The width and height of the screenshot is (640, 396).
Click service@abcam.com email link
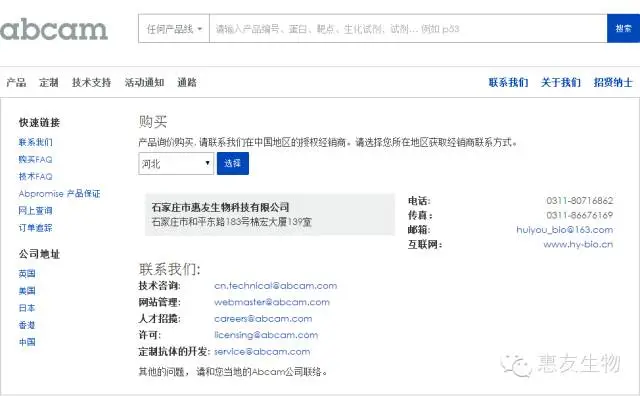point(262,352)
